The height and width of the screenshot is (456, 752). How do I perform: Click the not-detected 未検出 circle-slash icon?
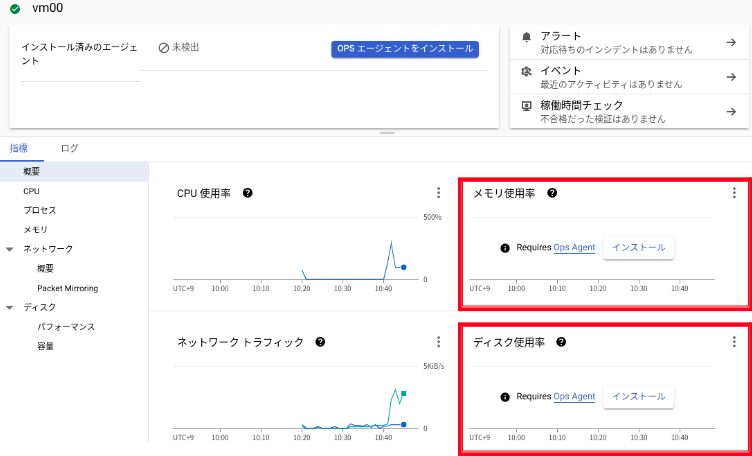[x=164, y=48]
